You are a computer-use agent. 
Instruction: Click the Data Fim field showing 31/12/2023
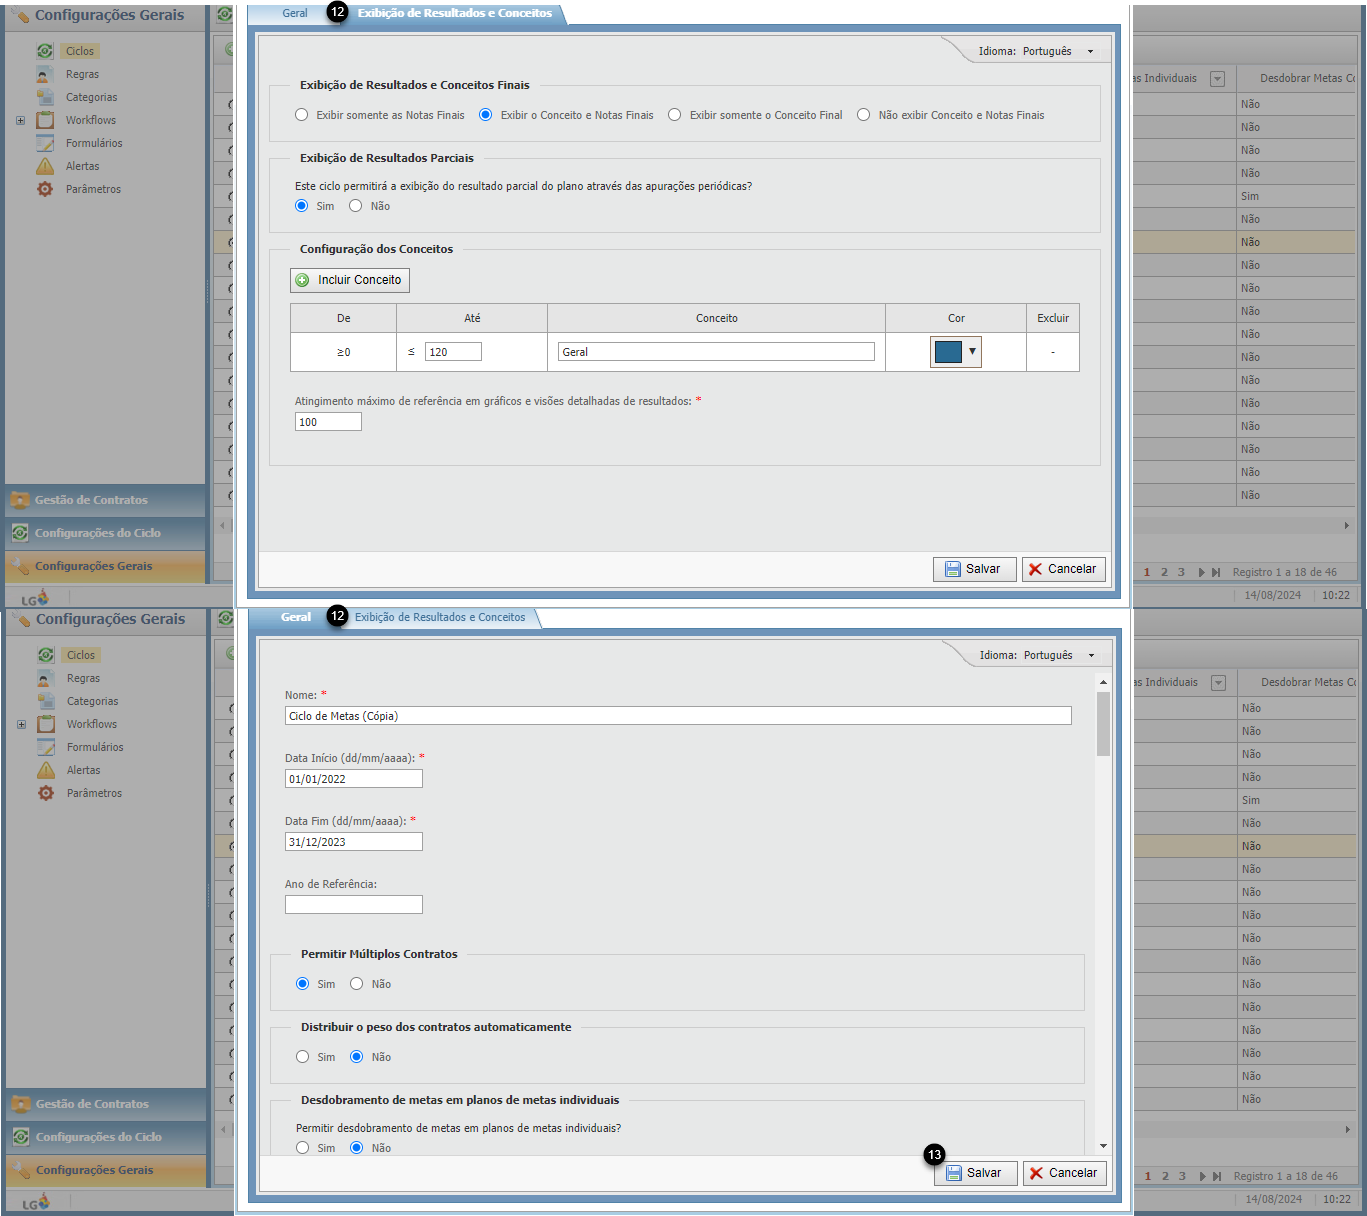(x=354, y=842)
